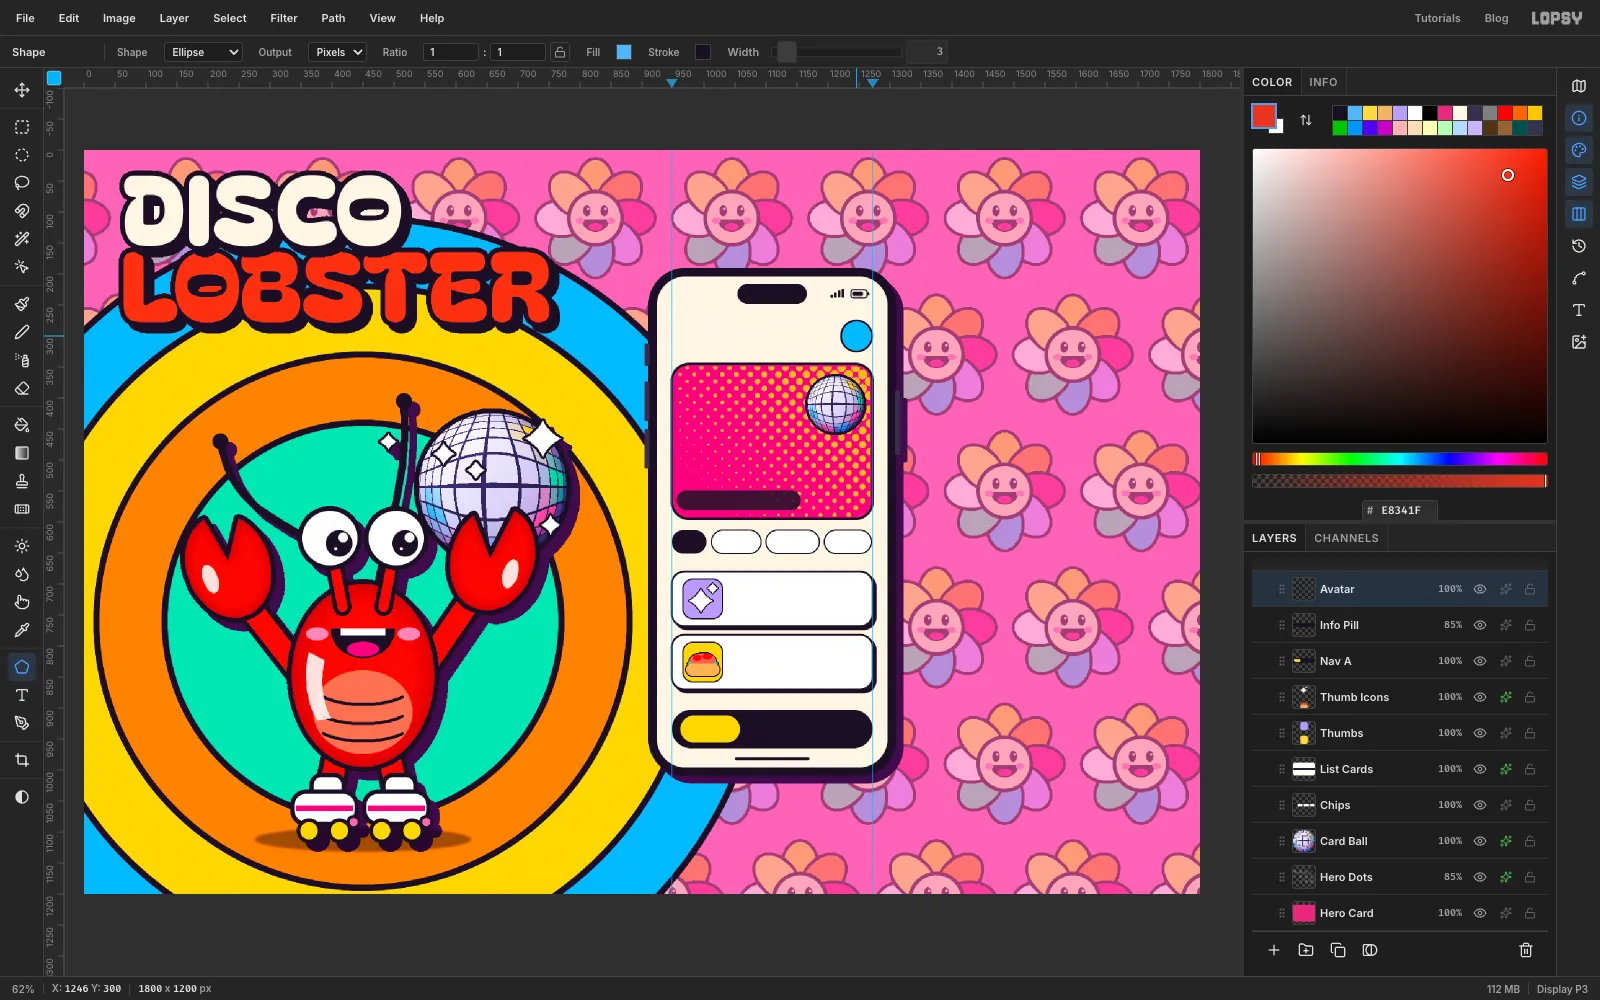Click the Stroke color swatch
The width and height of the screenshot is (1600, 1000).
703,52
